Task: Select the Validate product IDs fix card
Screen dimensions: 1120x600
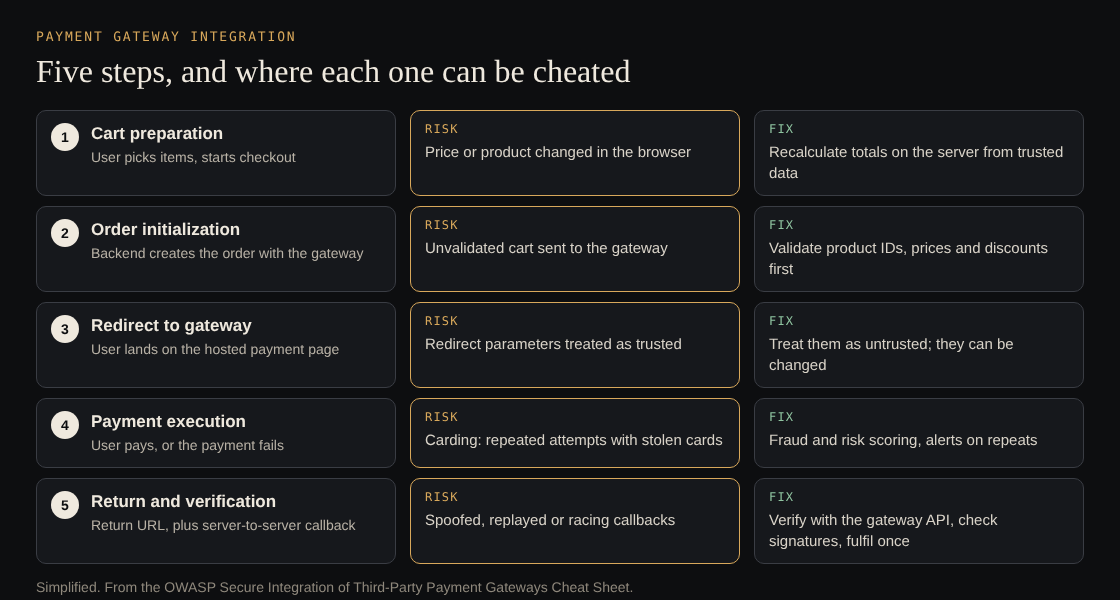Action: point(919,249)
